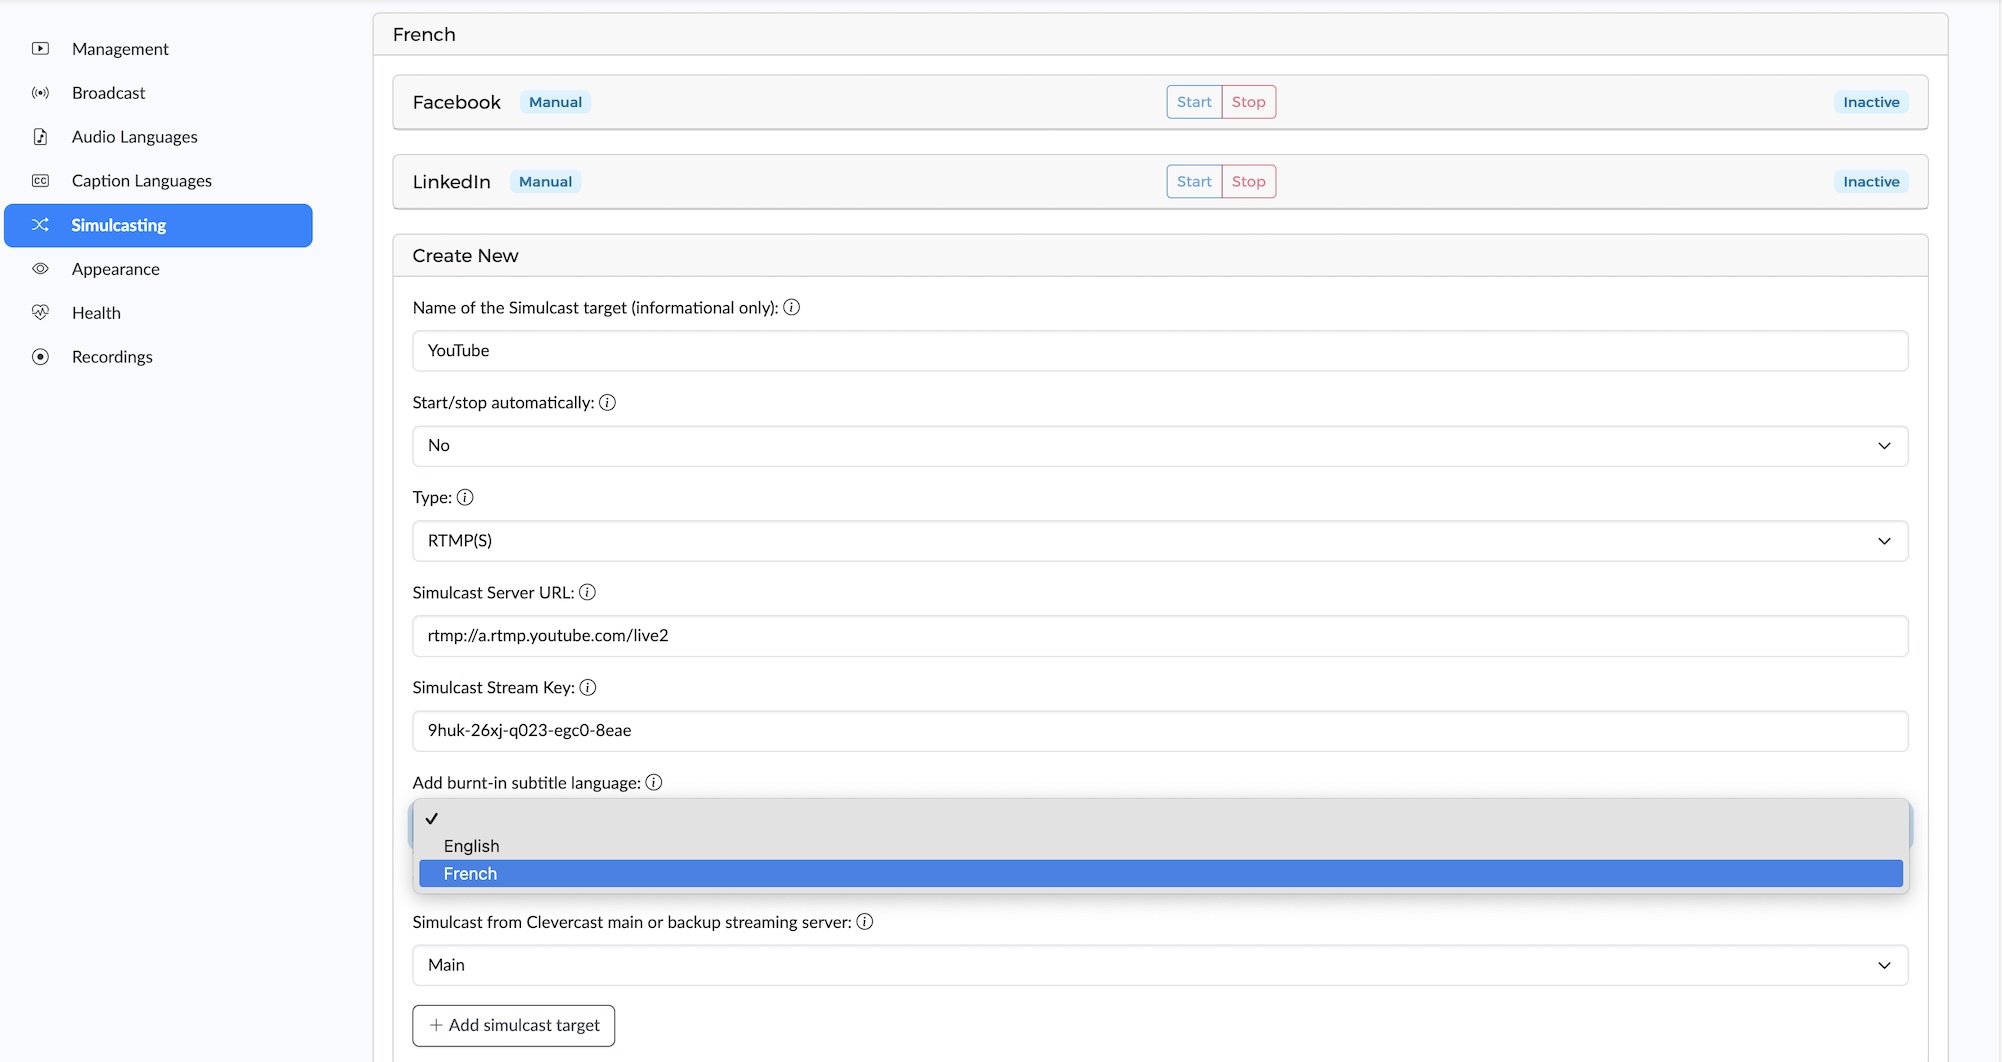Image resolution: width=2002 pixels, height=1062 pixels.
Task: Click info icon next to Start/stop automatically
Action: coord(607,403)
